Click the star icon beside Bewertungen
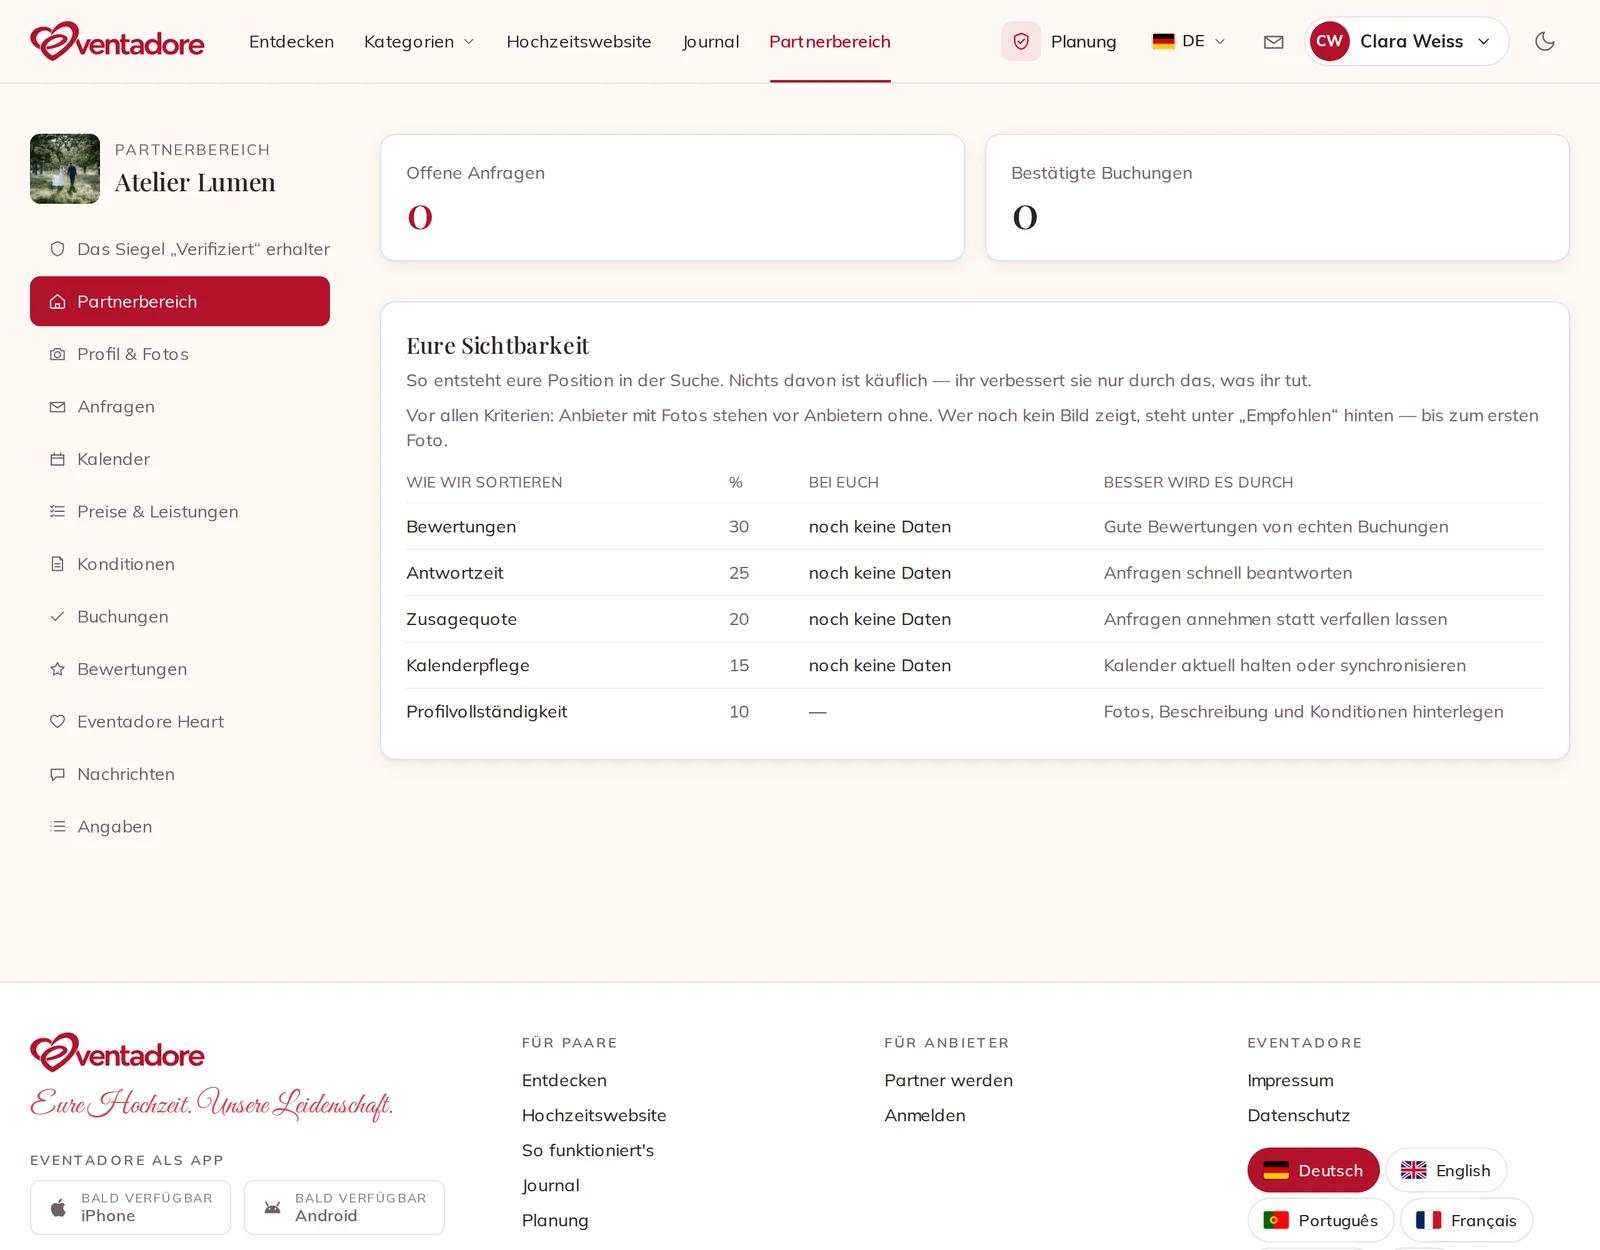Viewport: 1600px width, 1250px height. pos(58,669)
